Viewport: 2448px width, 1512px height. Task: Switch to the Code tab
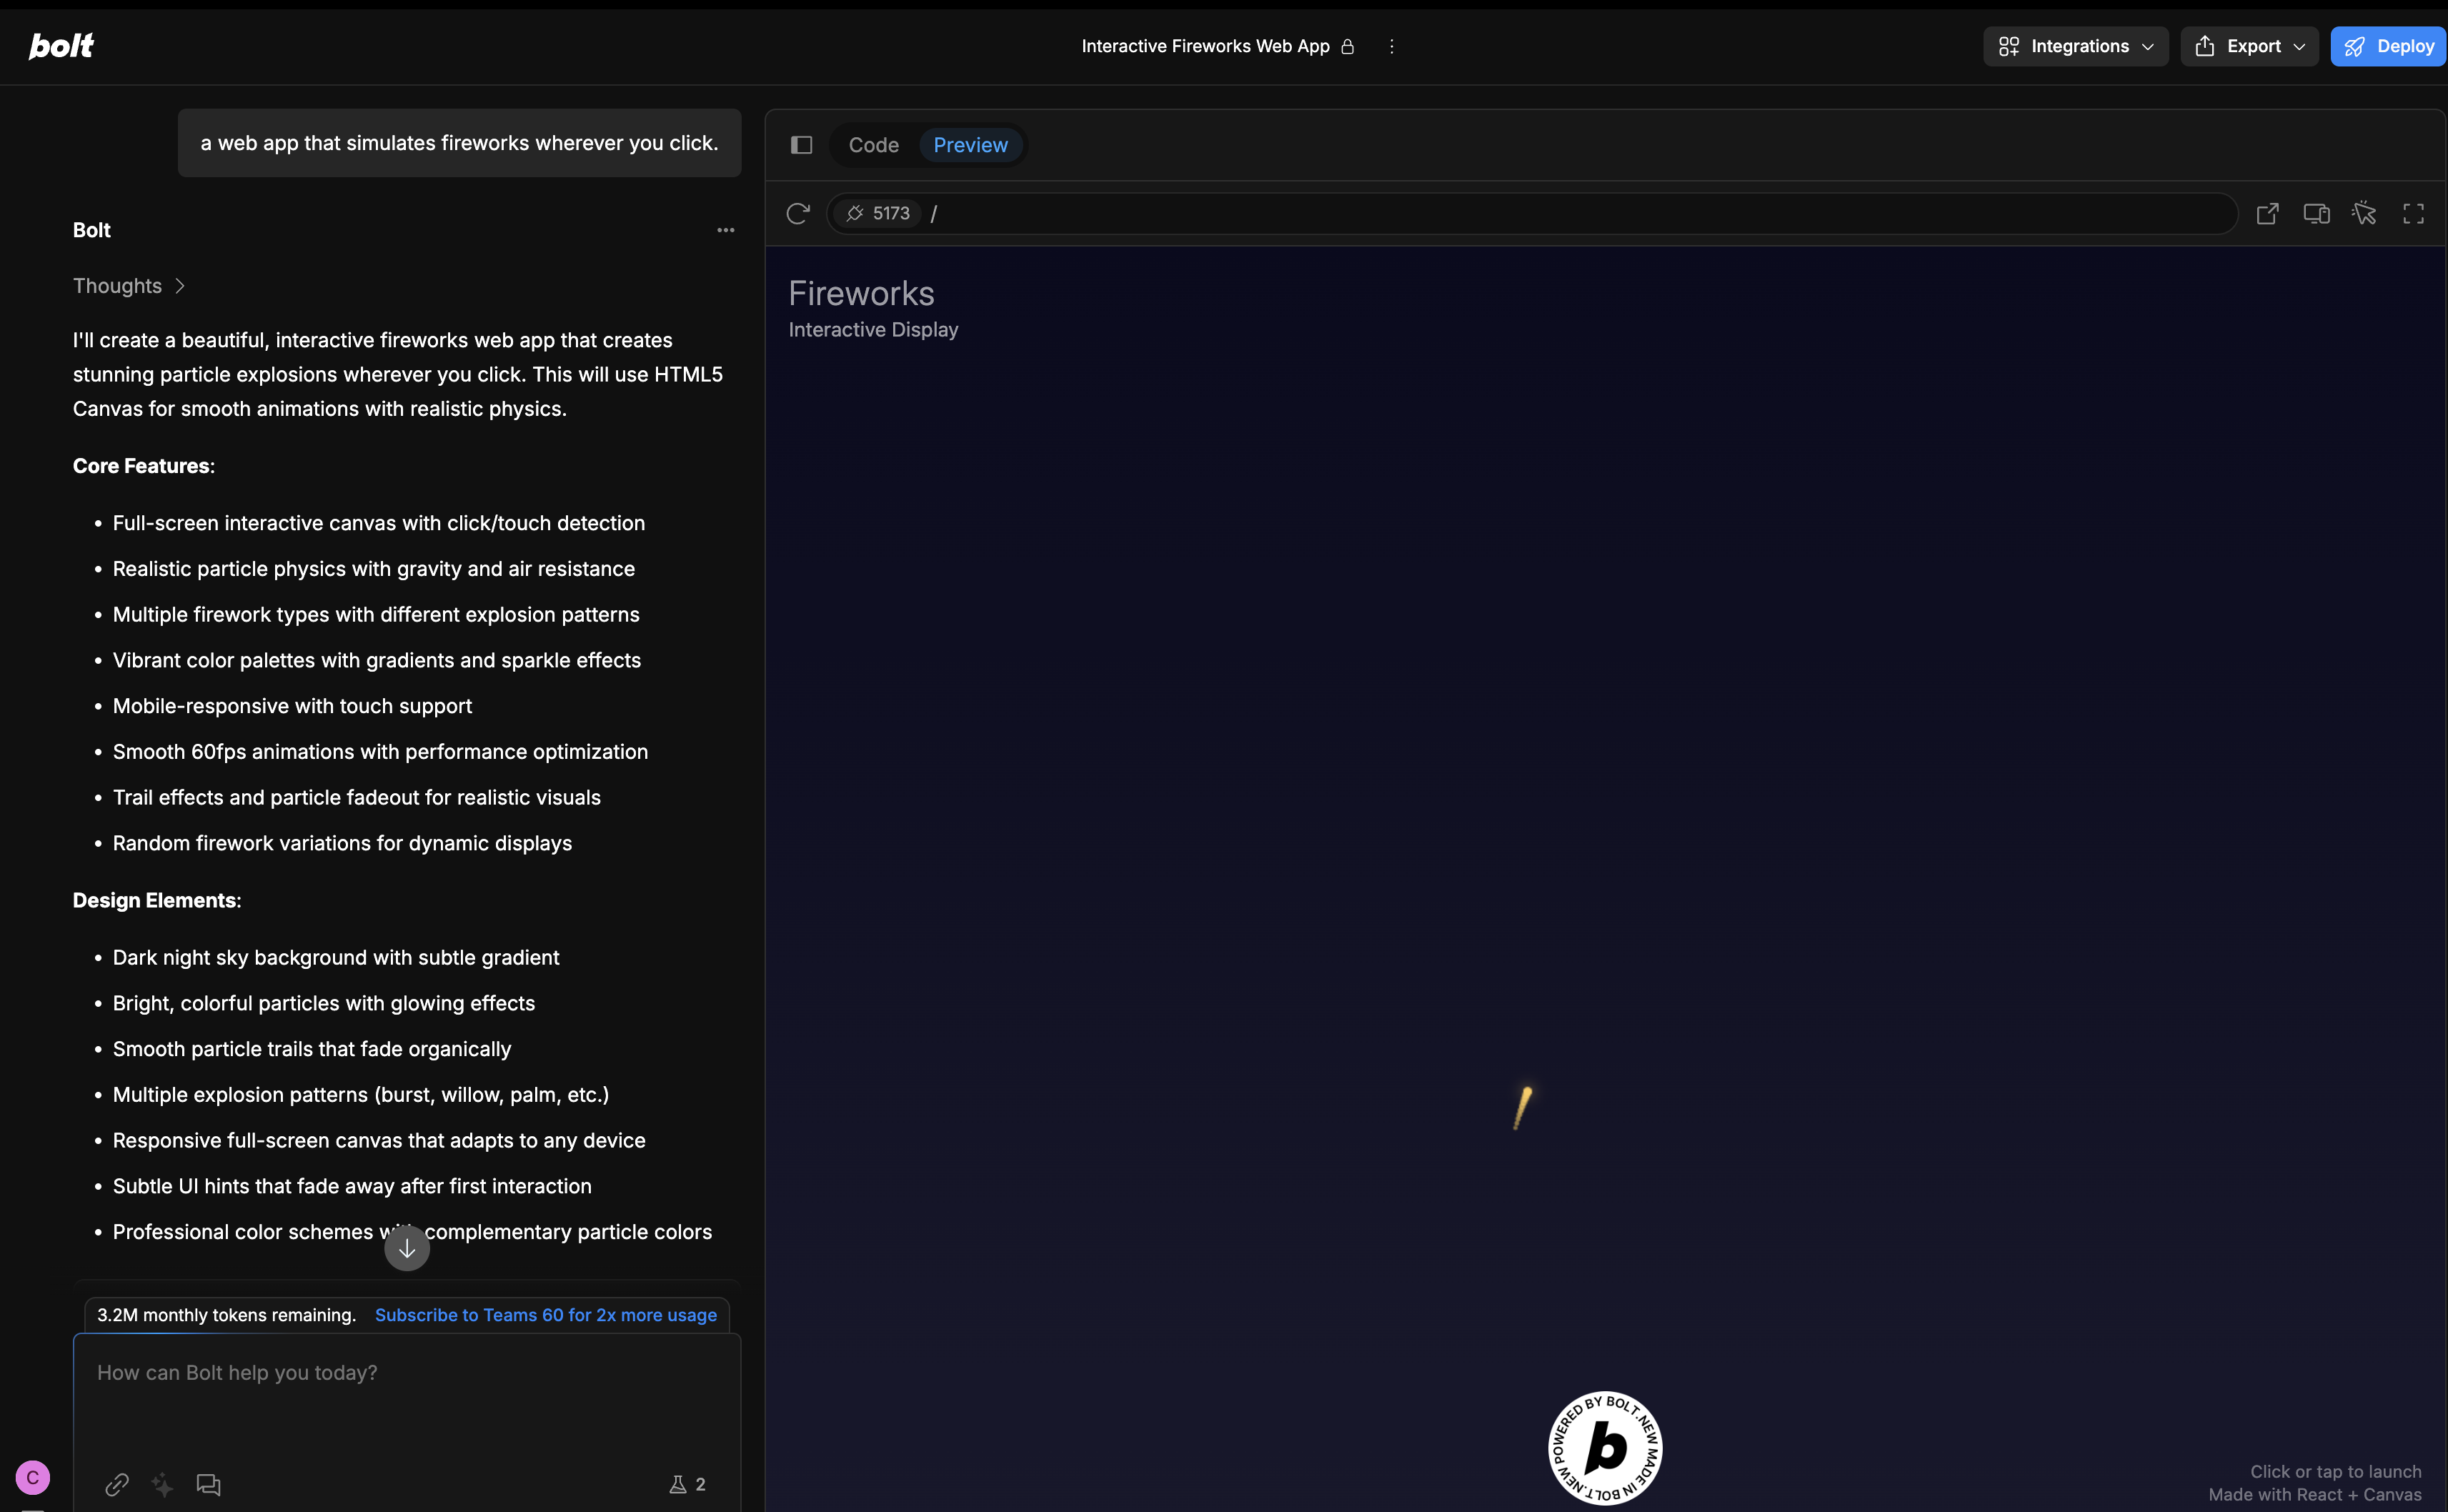click(873, 145)
